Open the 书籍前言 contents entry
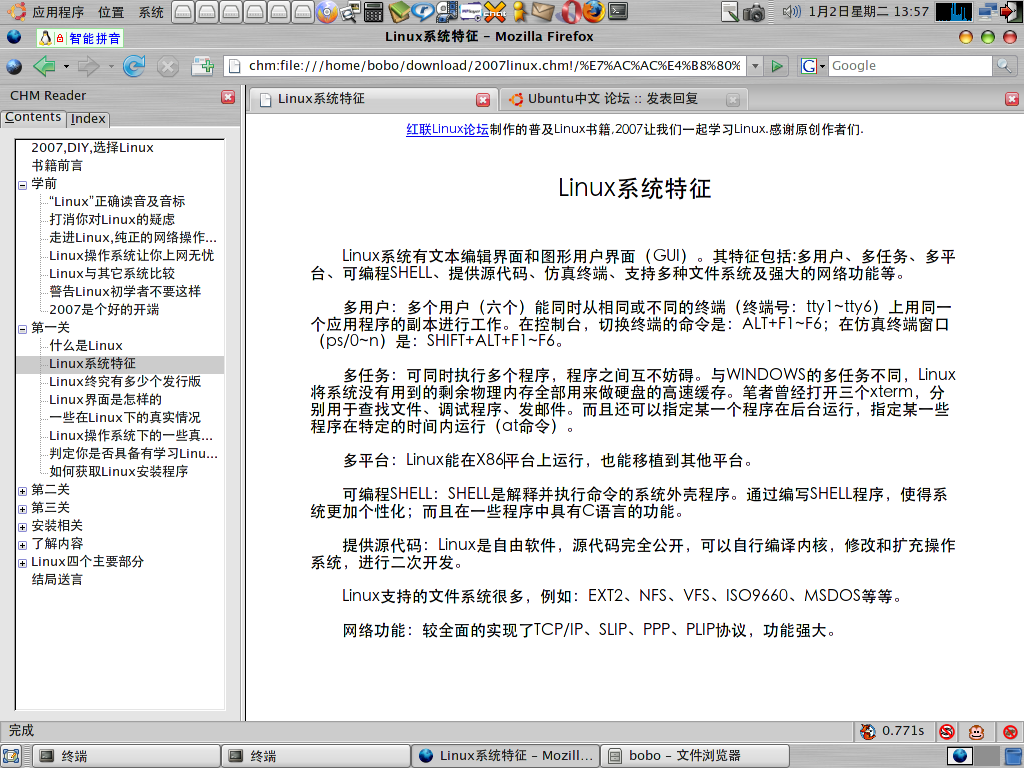This screenshot has width=1024, height=768. coord(57,166)
